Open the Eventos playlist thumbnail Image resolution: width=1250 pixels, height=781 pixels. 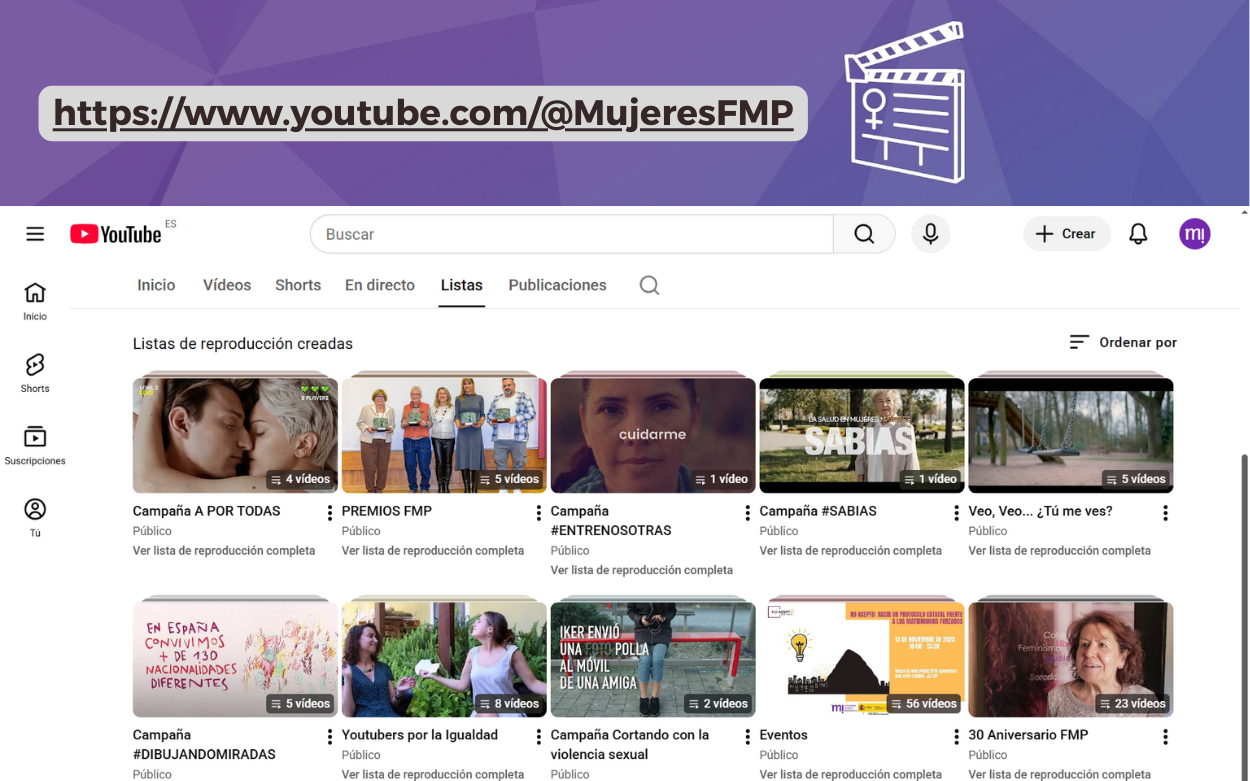tap(862, 659)
